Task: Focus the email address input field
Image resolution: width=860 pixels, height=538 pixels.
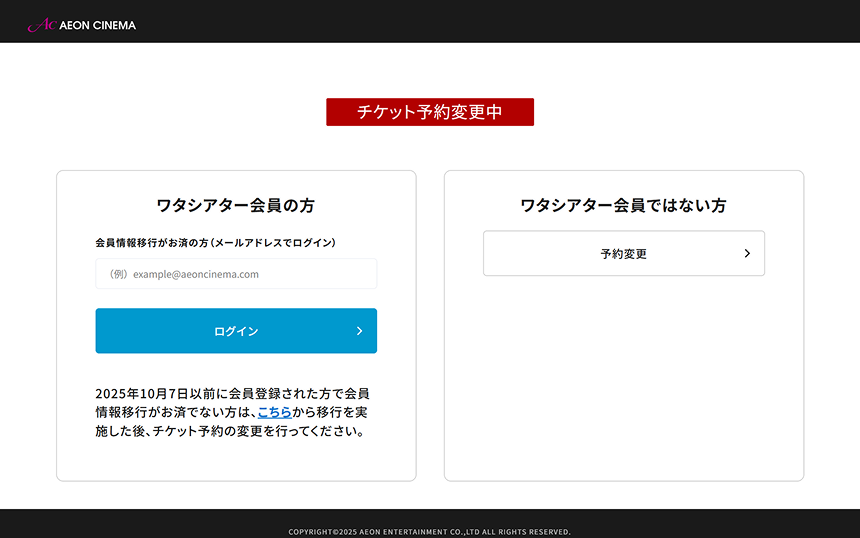Action: (x=236, y=274)
